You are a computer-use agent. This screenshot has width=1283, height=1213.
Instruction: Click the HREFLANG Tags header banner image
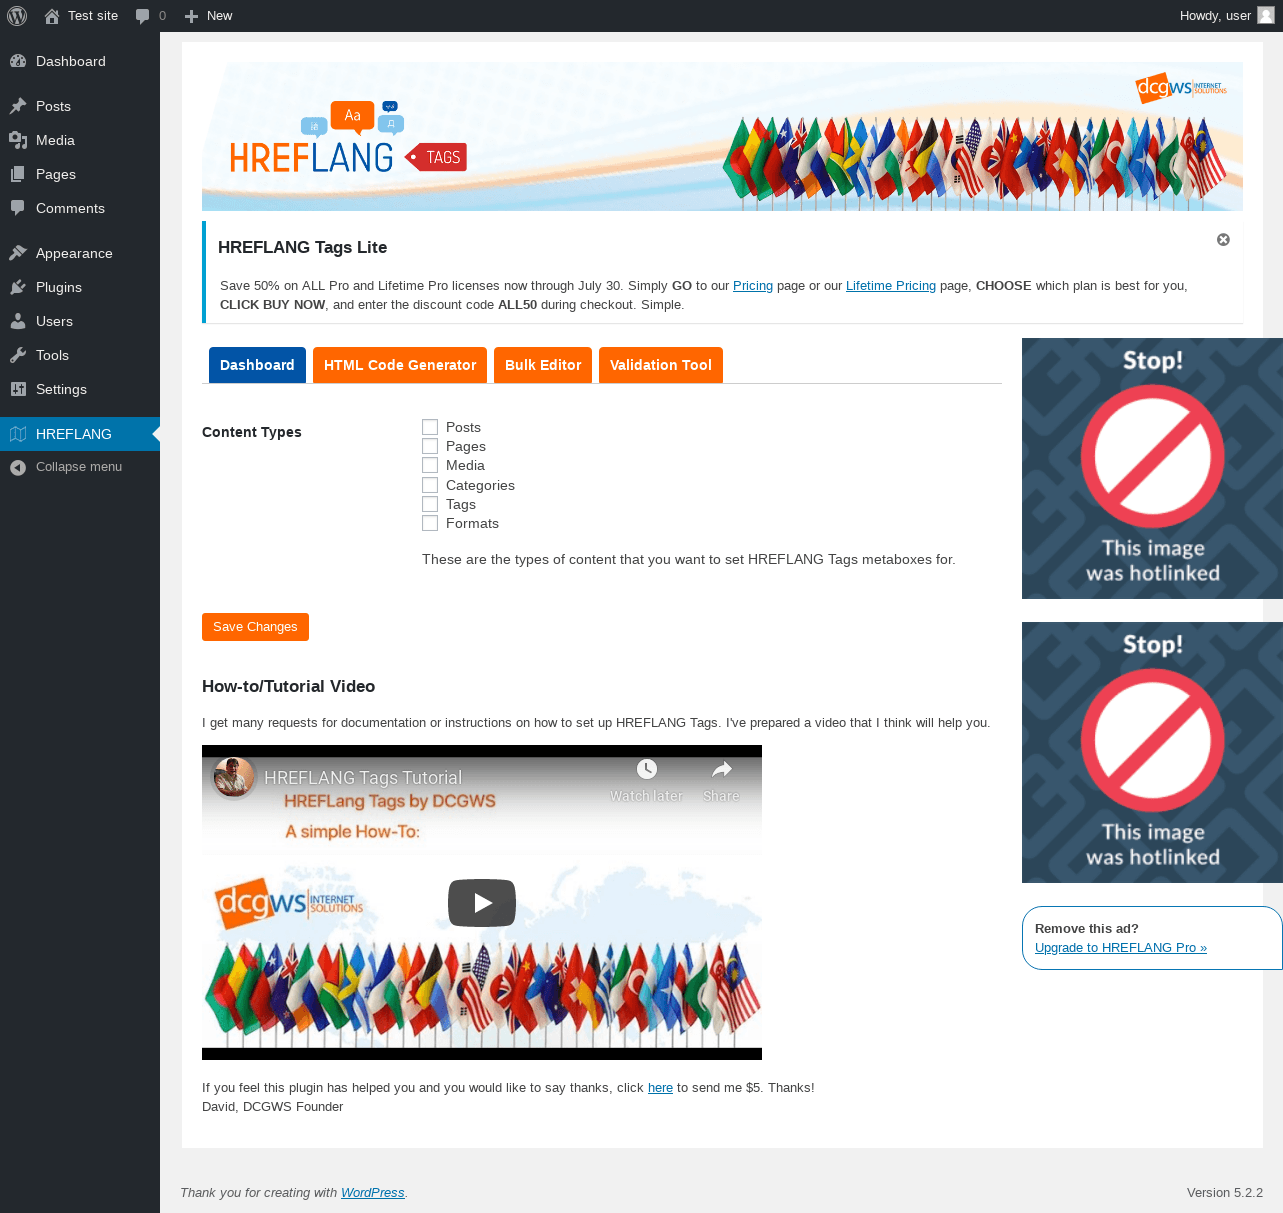(722, 136)
